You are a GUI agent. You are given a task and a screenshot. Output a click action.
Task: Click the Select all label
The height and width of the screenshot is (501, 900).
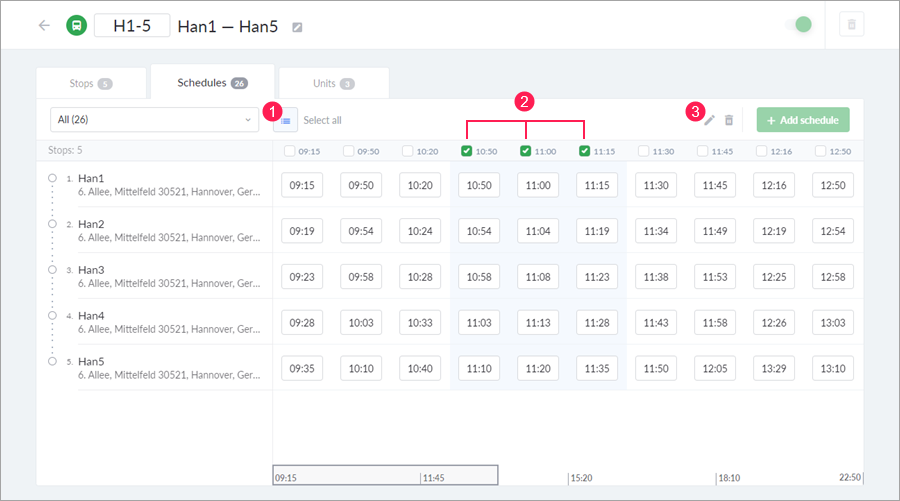tap(322, 120)
